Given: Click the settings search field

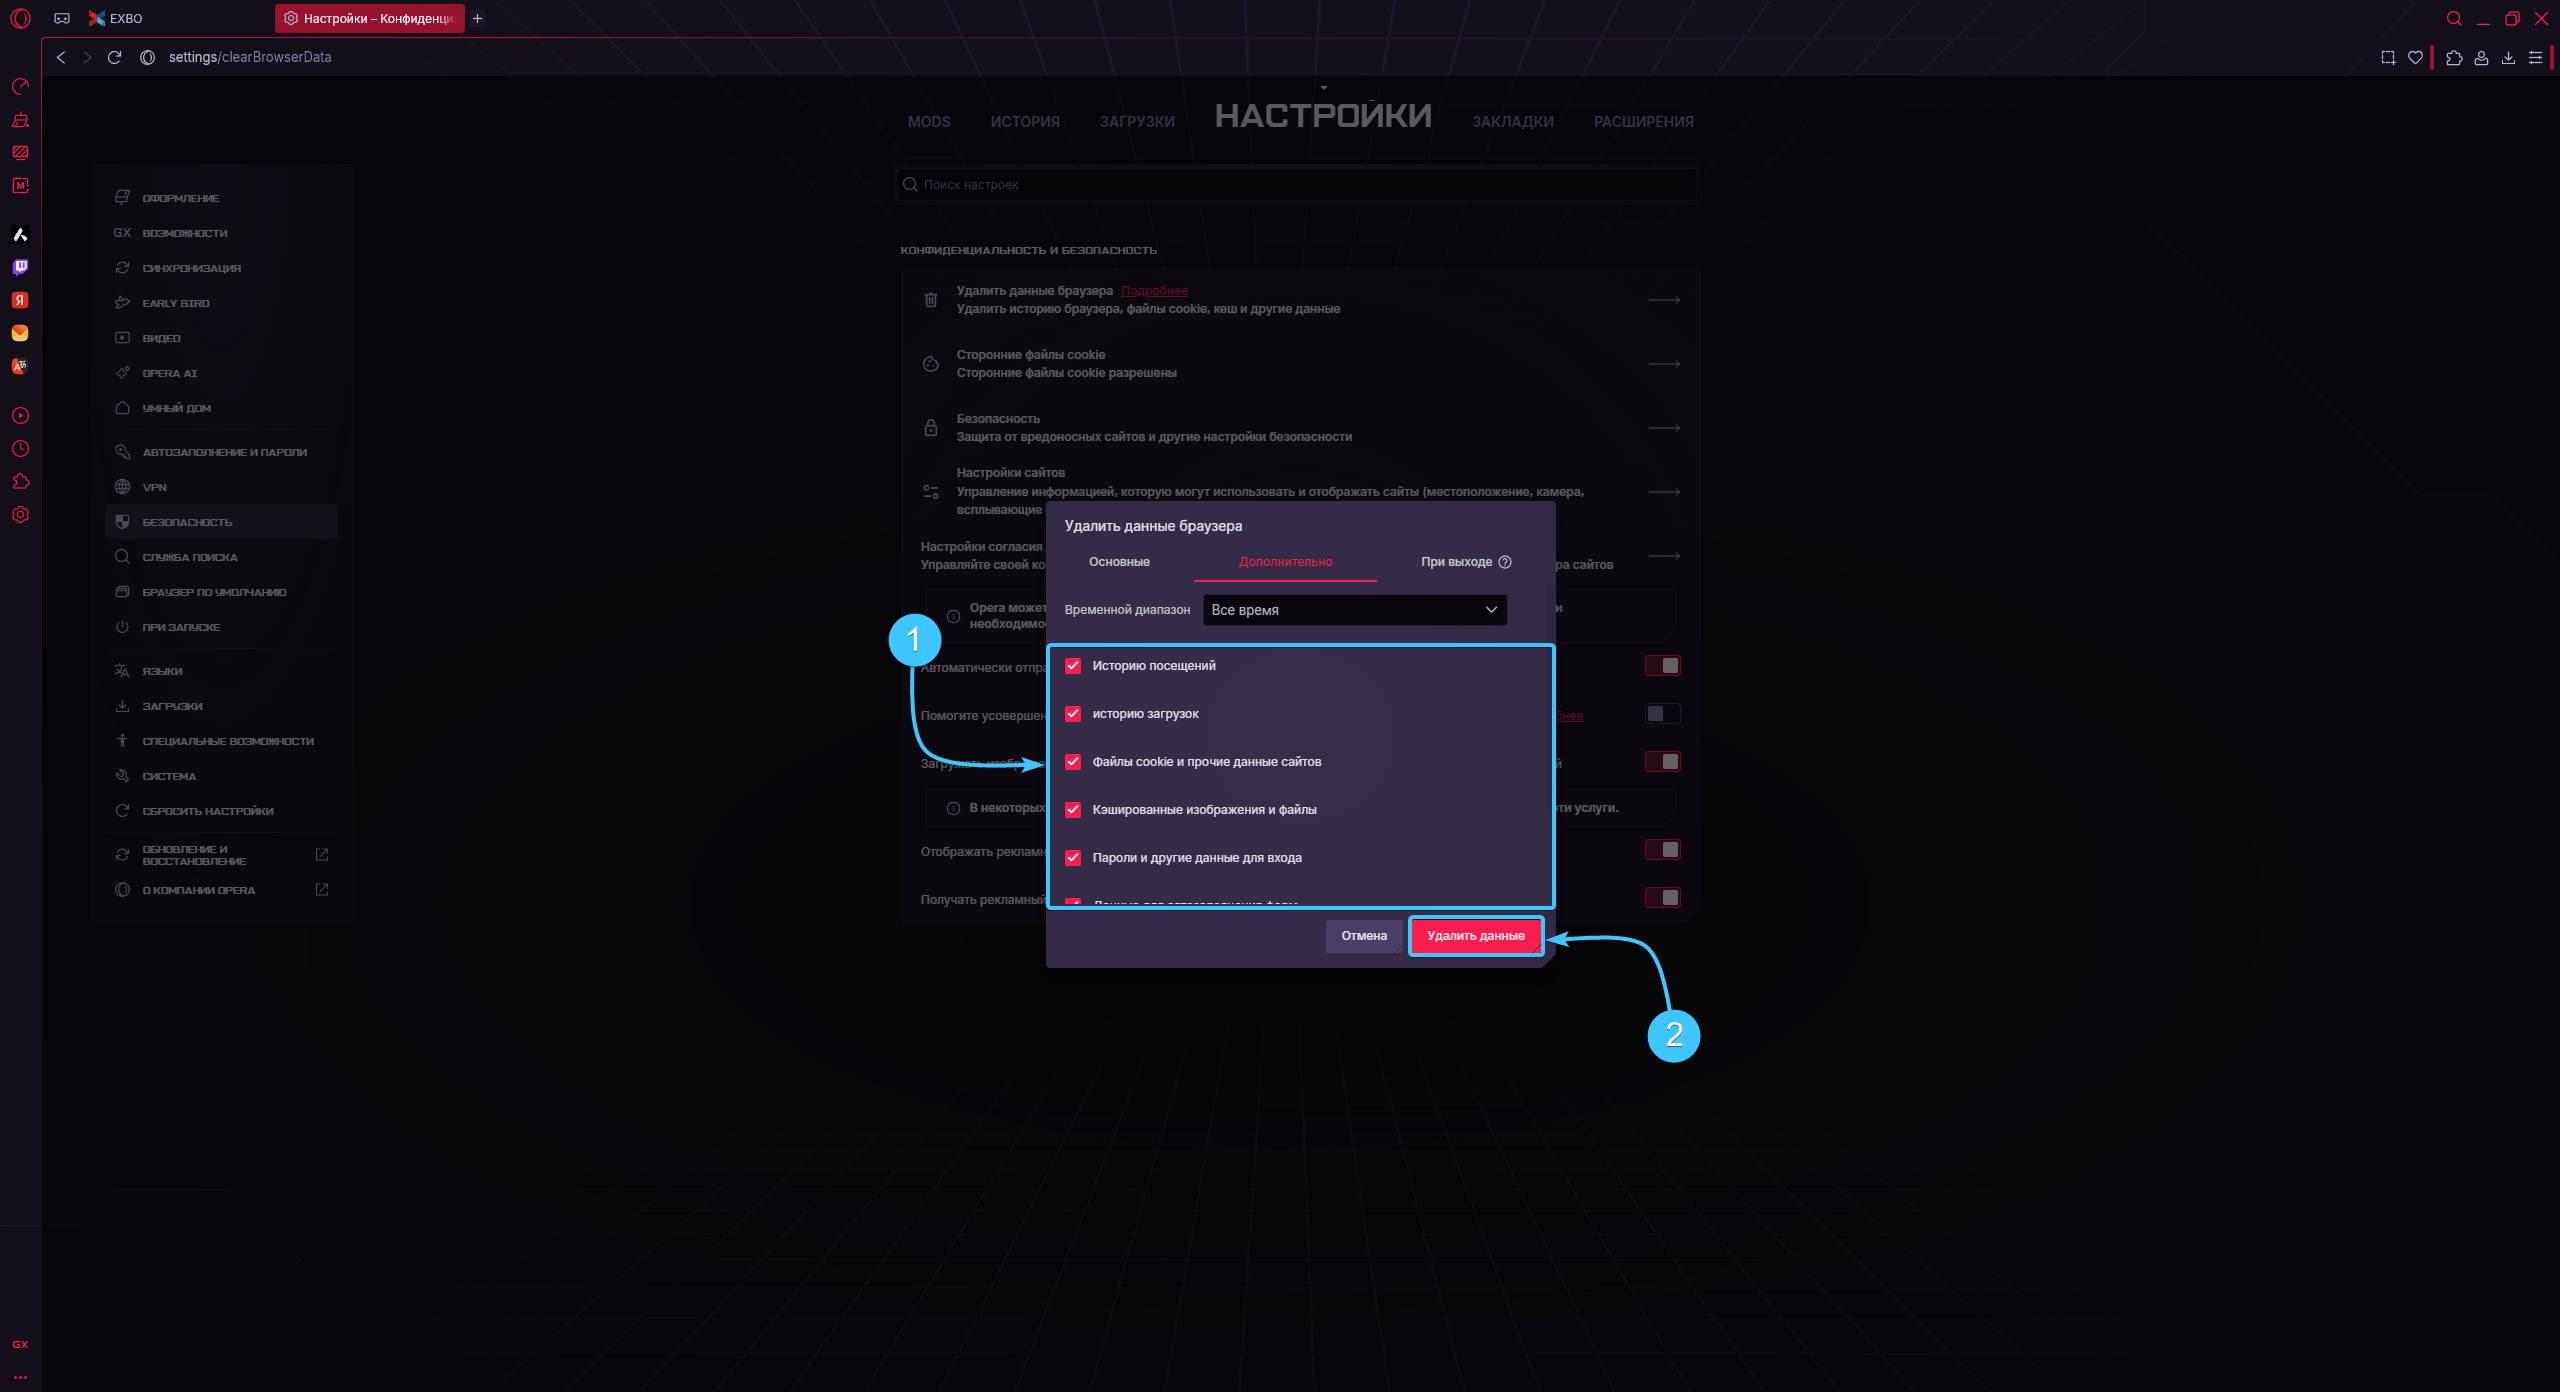Looking at the screenshot, I should click(1297, 185).
